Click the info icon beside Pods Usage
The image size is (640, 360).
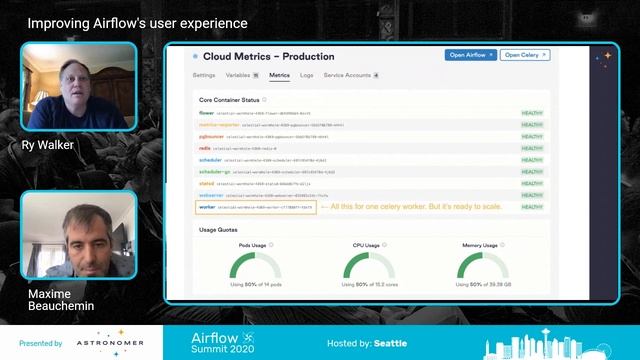tap(271, 245)
